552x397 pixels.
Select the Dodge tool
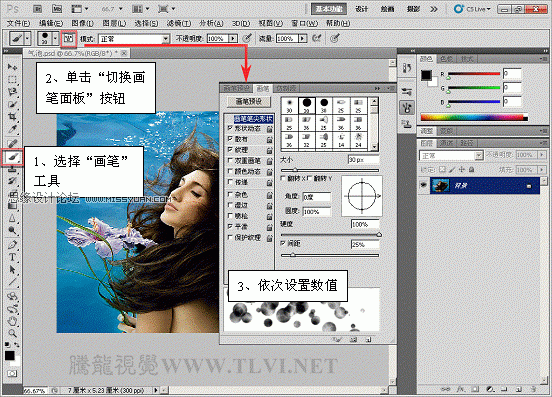coord(12,231)
